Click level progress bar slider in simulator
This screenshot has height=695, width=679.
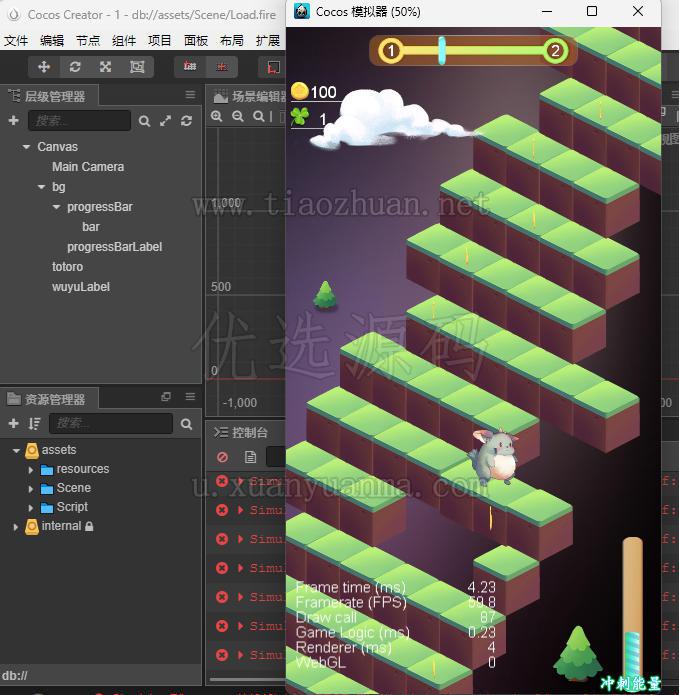point(442,51)
